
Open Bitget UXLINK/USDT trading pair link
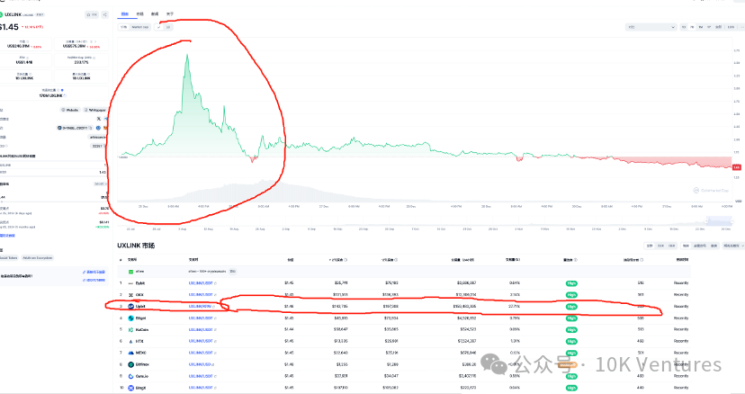tap(201, 318)
